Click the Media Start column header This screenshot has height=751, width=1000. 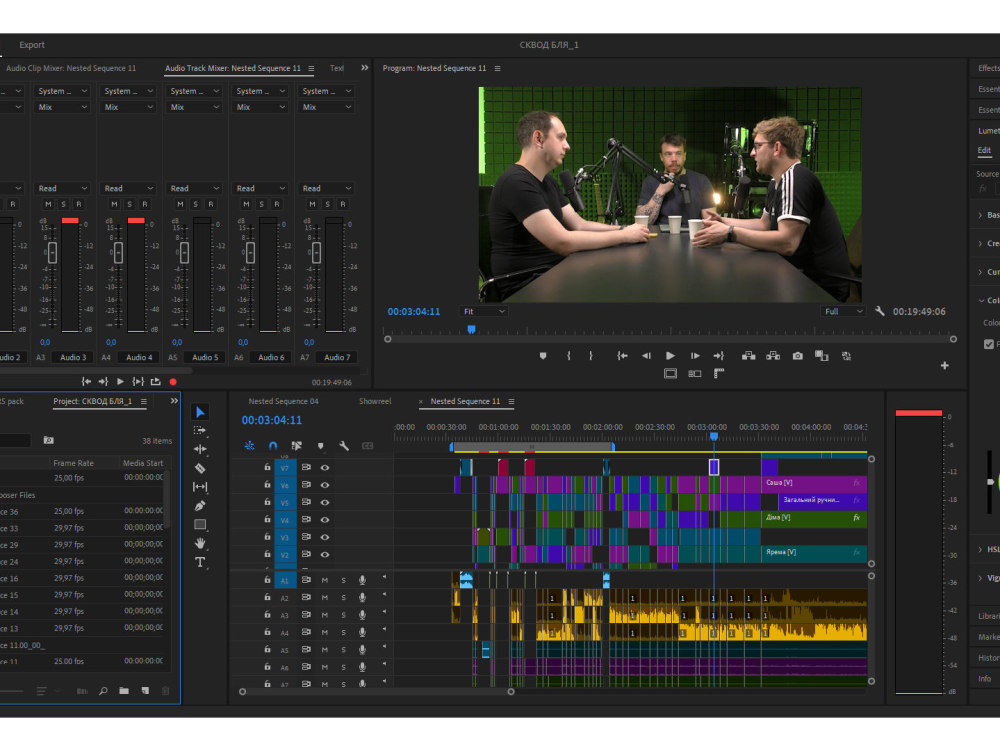point(143,463)
